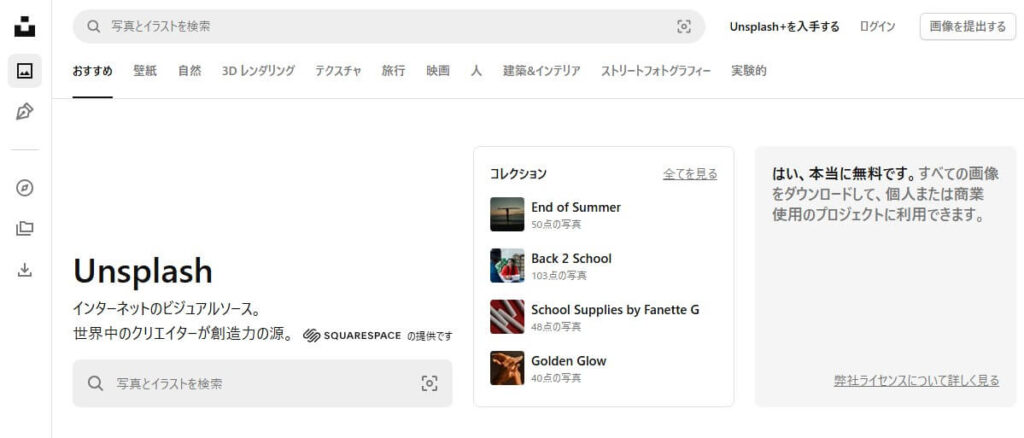
Task: Select the ストリートフォトグラフィー tab
Action: click(655, 71)
